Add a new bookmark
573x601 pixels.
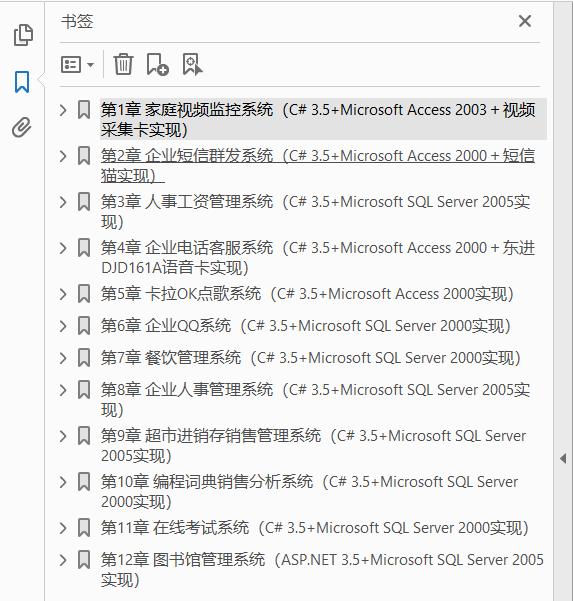click(157, 64)
